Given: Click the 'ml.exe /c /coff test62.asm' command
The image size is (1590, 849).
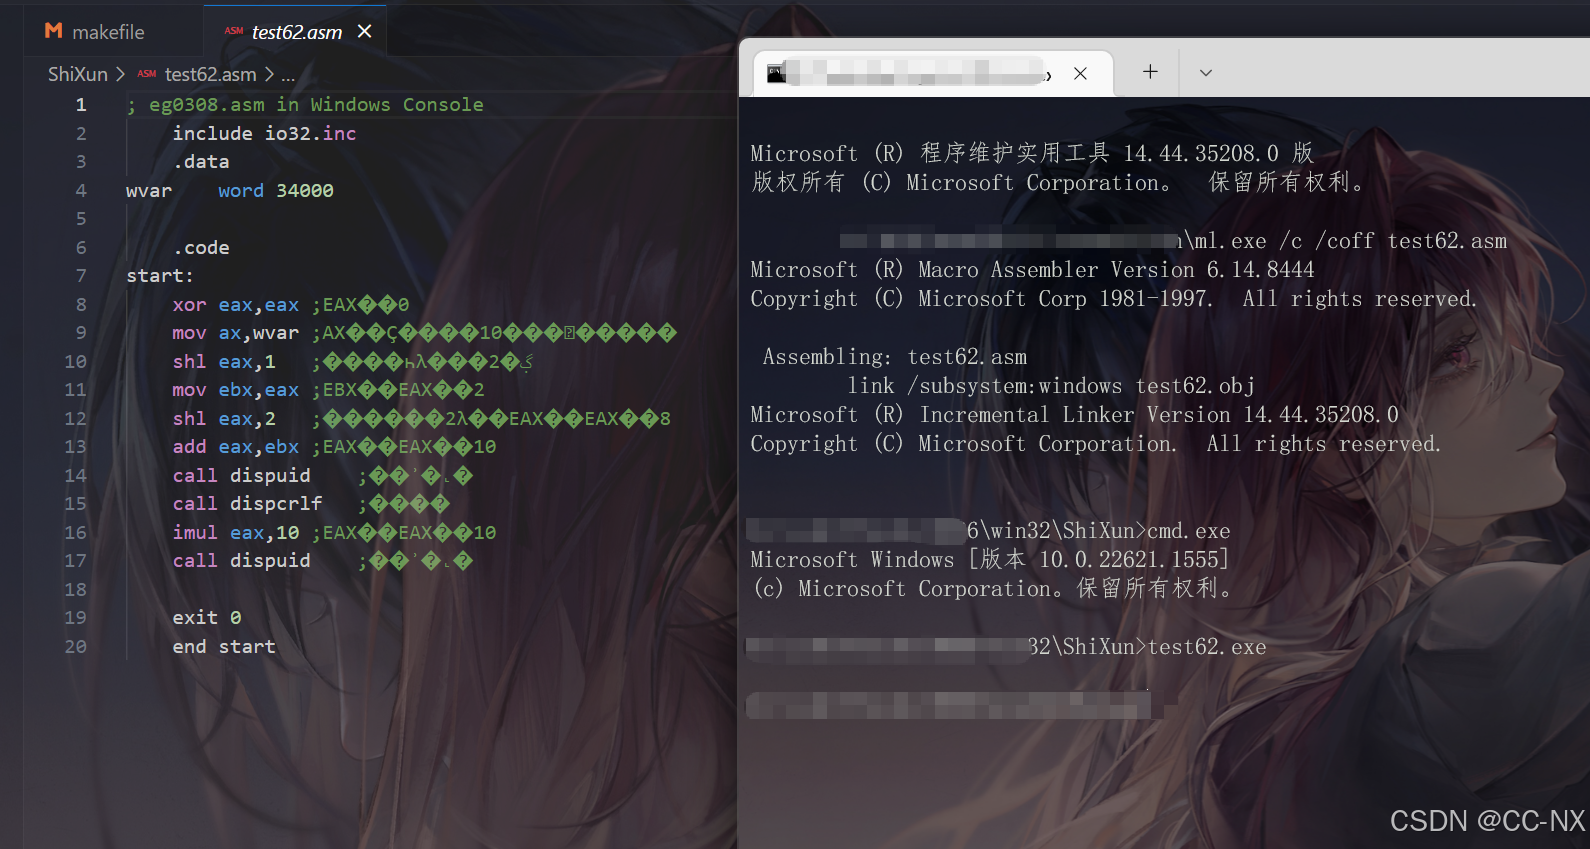Looking at the screenshot, I should coord(1351,241).
